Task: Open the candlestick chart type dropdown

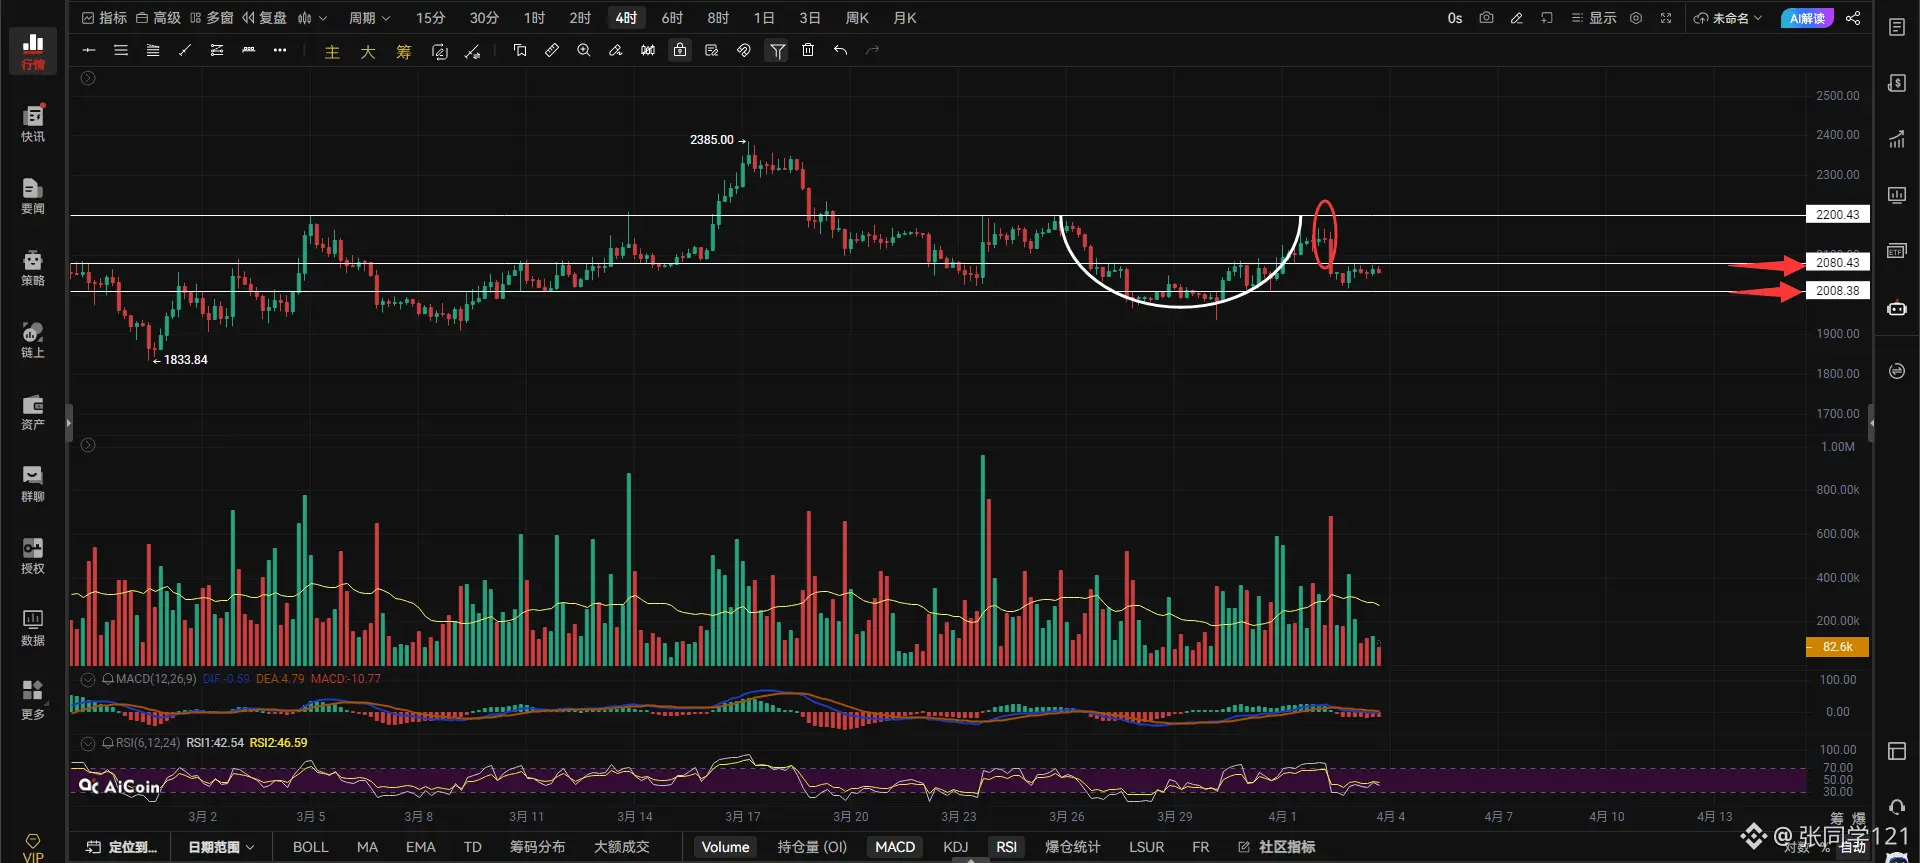Action: pyautogui.click(x=312, y=18)
